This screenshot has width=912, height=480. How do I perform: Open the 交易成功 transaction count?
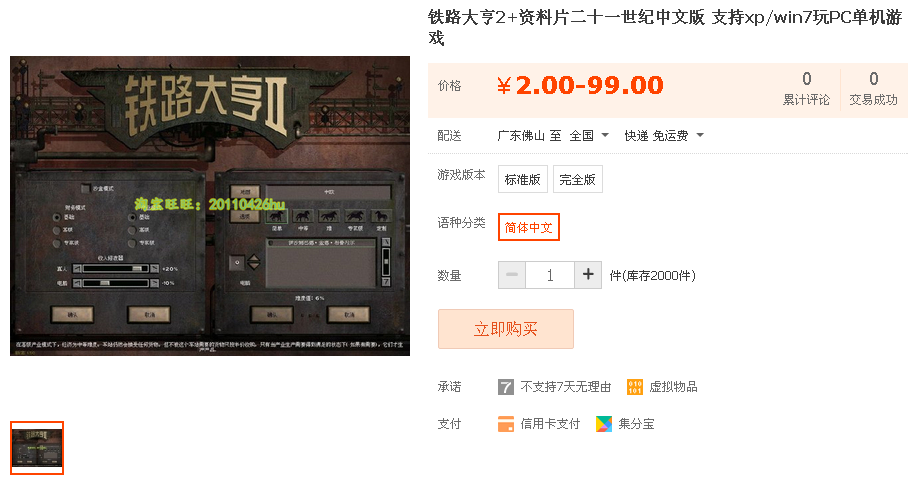(873, 89)
